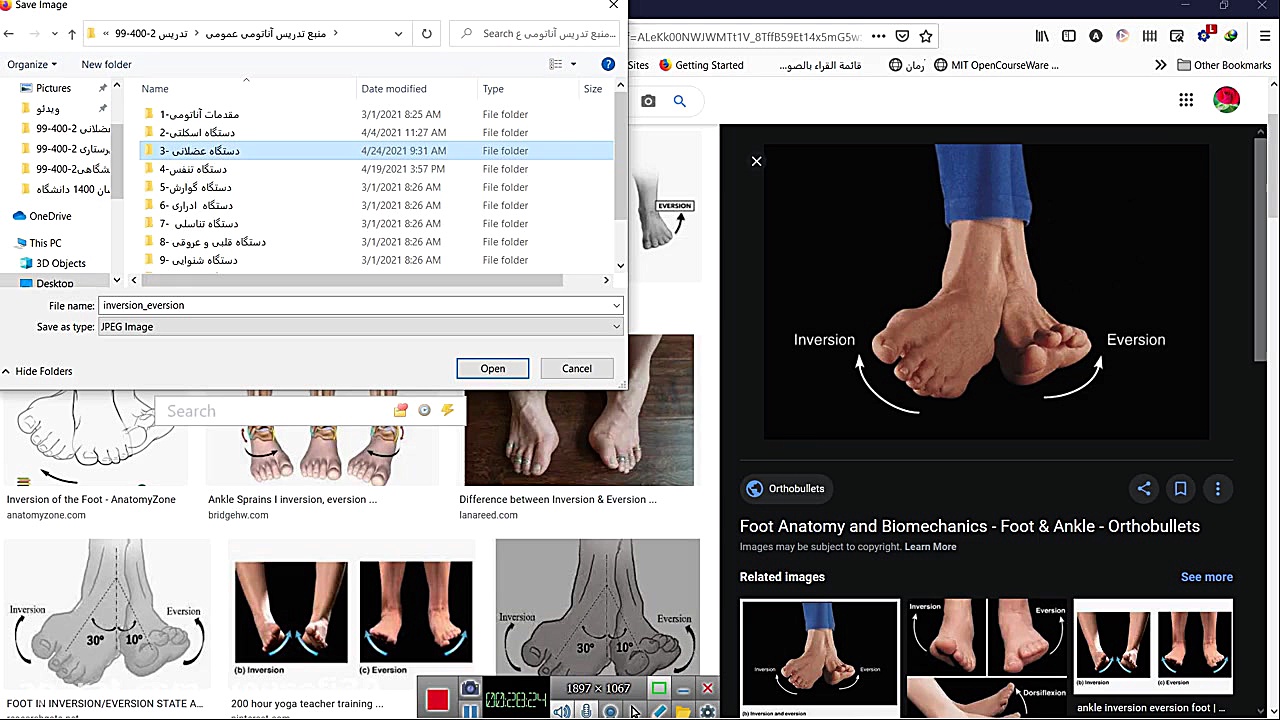This screenshot has height=720, width=1280.
Task: Click See more related images
Action: point(1207,577)
